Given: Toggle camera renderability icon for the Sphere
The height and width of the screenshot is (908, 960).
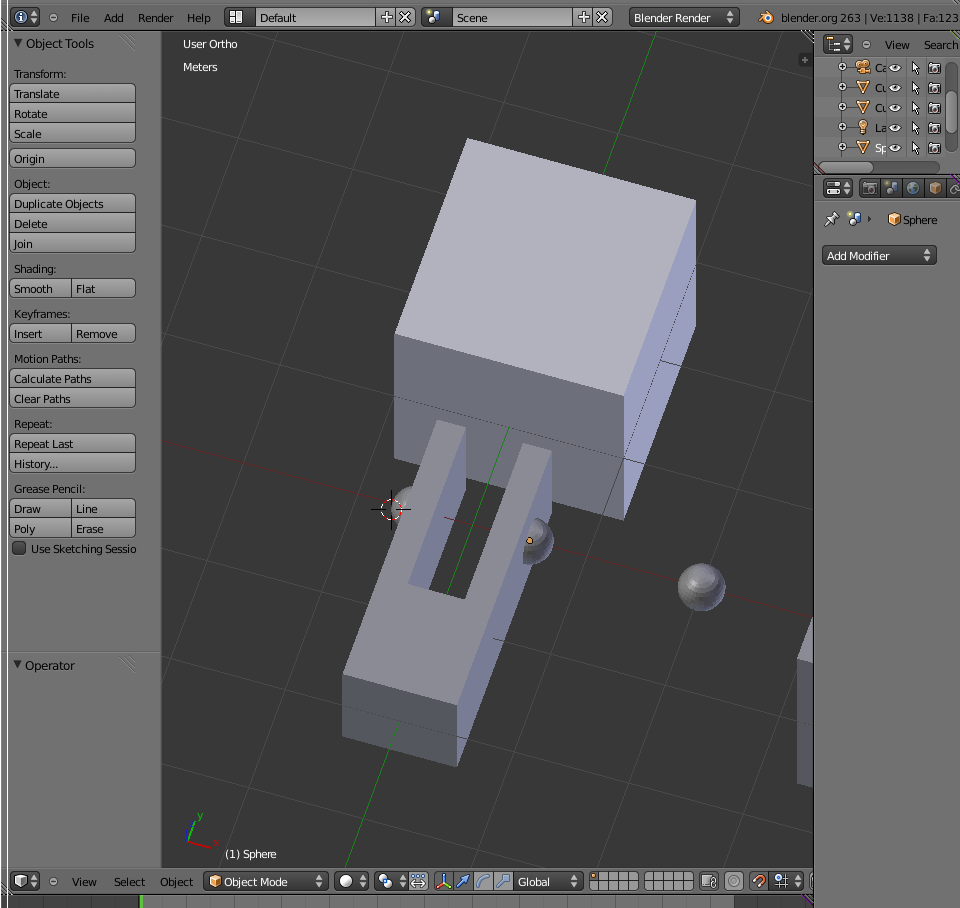Looking at the screenshot, I should tap(934, 148).
